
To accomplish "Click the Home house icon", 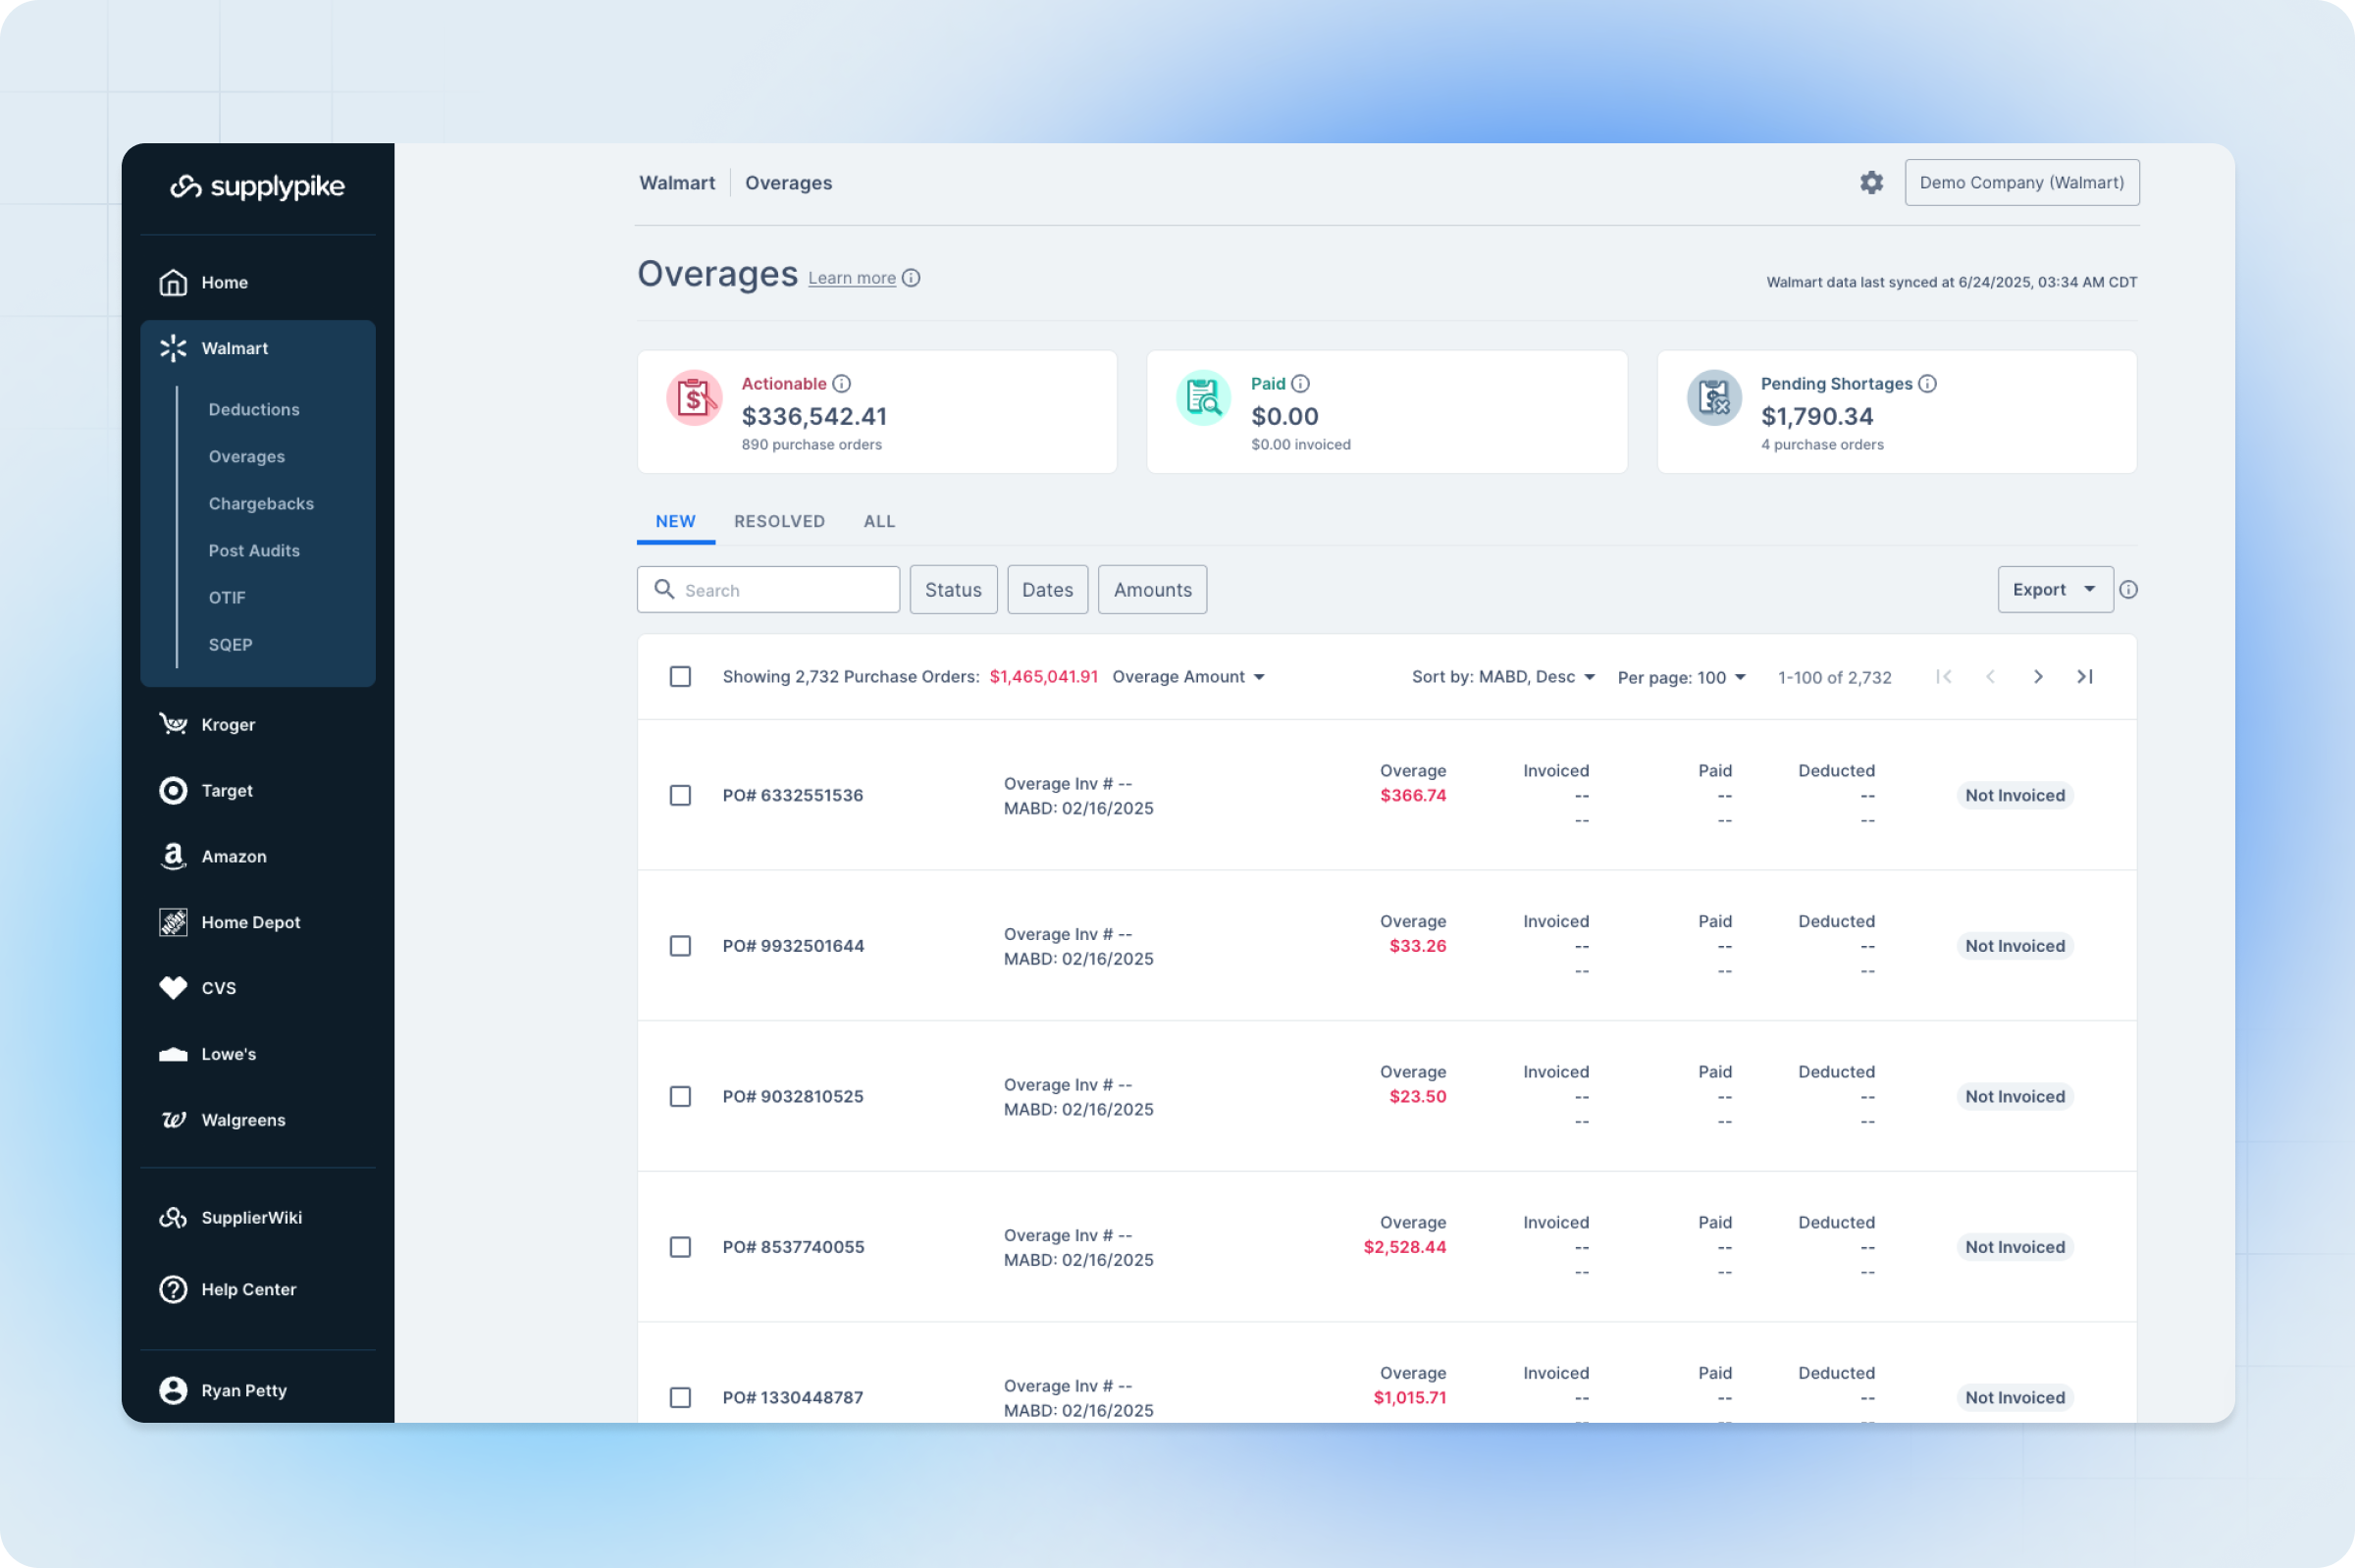I will point(173,283).
